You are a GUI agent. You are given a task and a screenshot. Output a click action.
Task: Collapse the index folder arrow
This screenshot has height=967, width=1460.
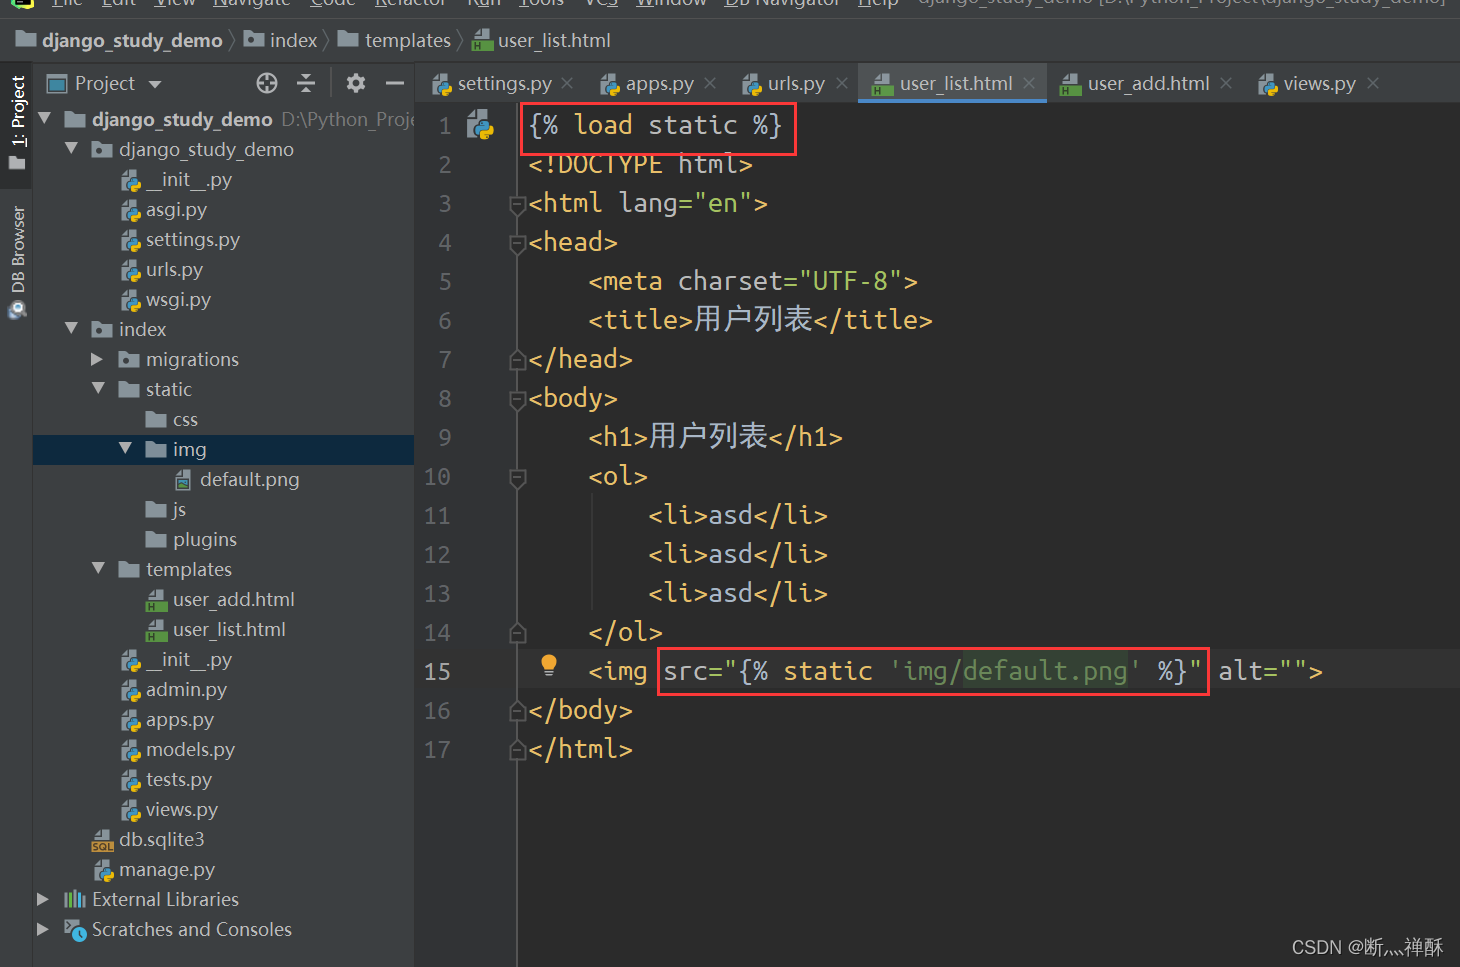click(x=71, y=328)
